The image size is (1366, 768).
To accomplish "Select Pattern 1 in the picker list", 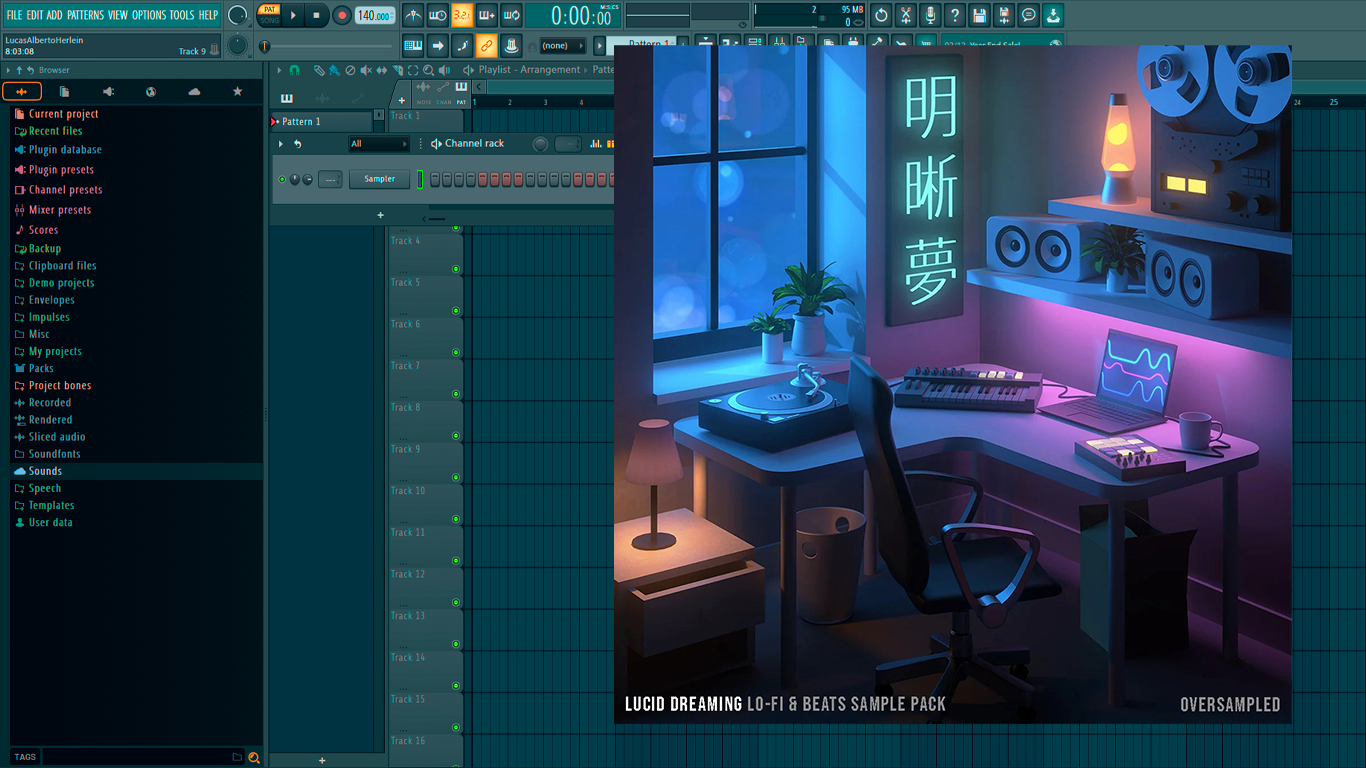I will pos(322,122).
